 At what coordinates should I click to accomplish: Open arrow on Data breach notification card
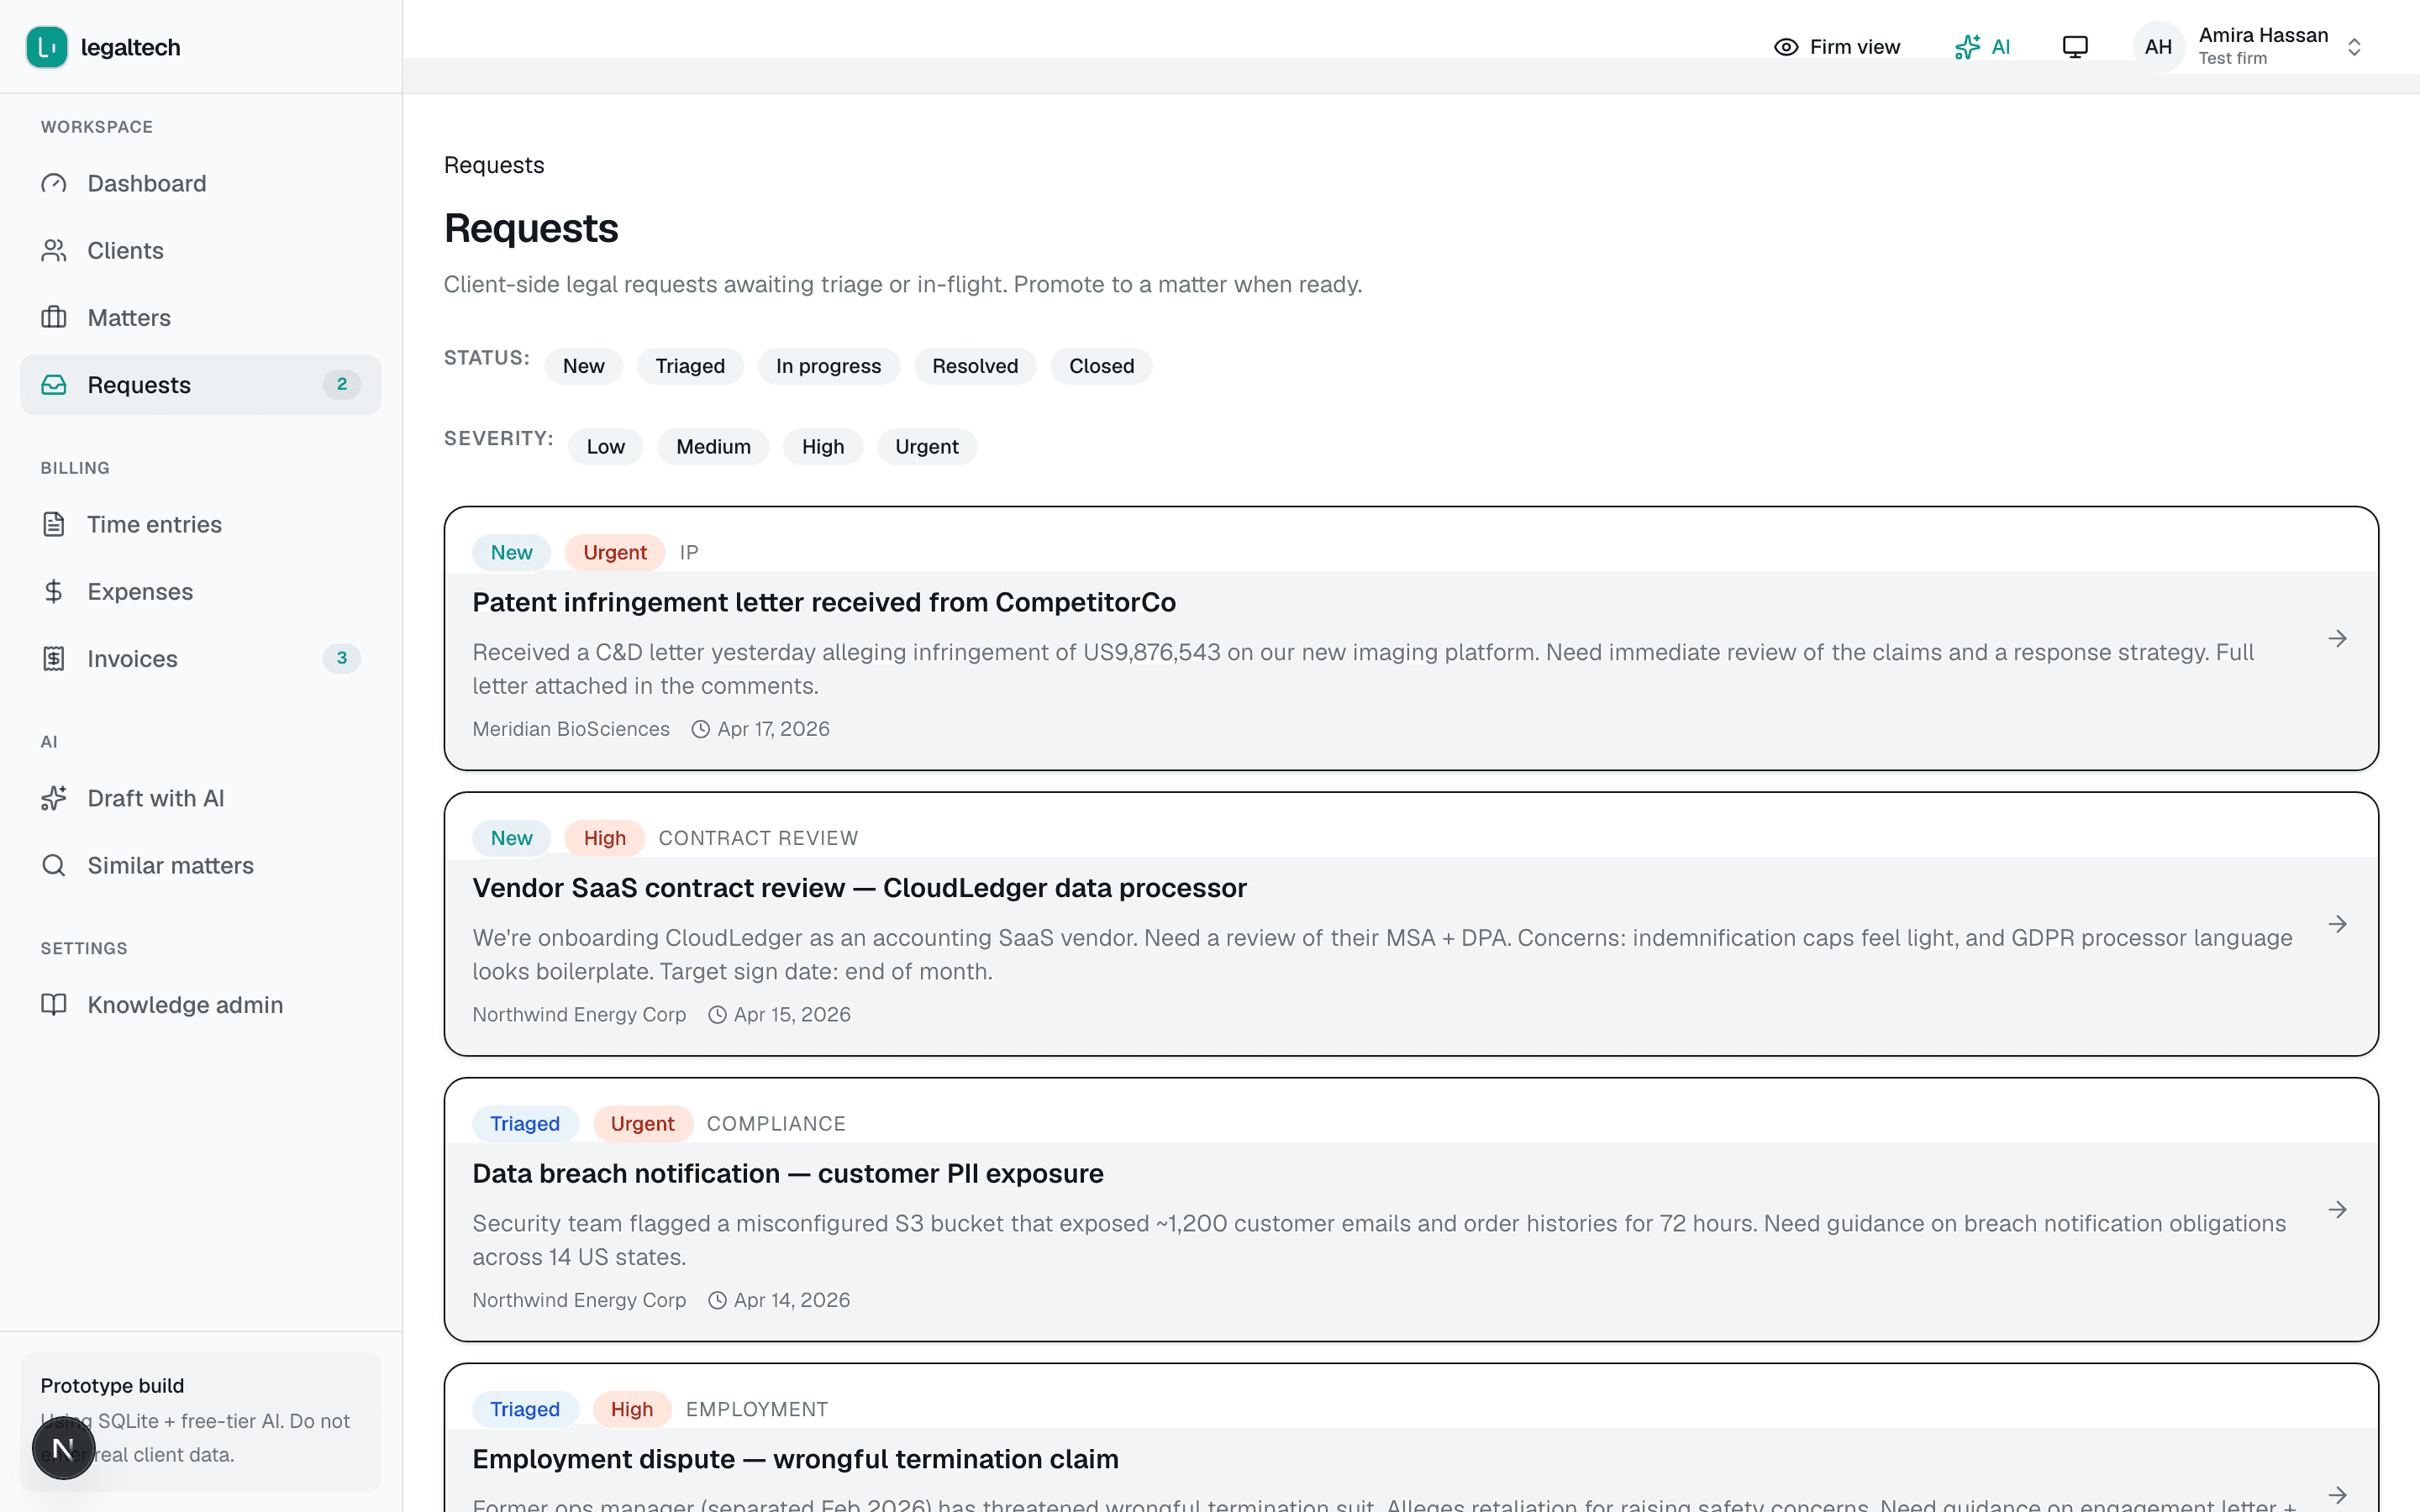(2337, 1210)
